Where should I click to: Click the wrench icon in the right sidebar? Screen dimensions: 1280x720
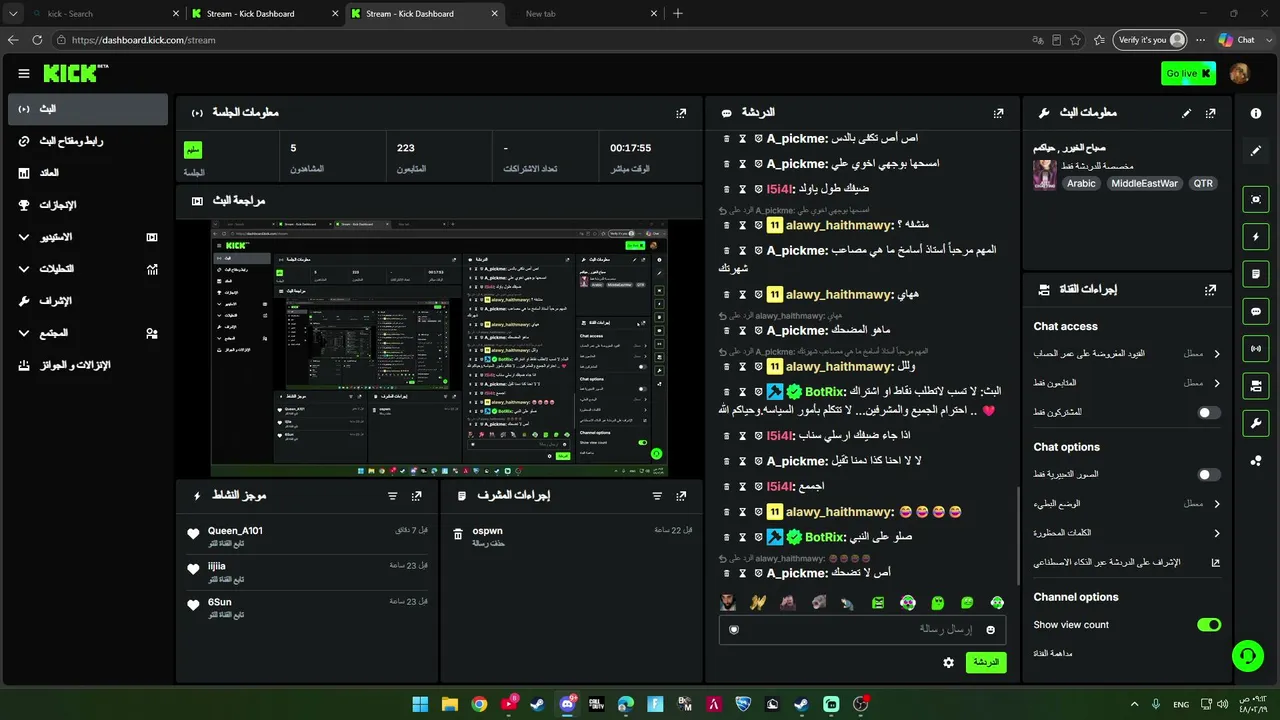tap(1256, 424)
